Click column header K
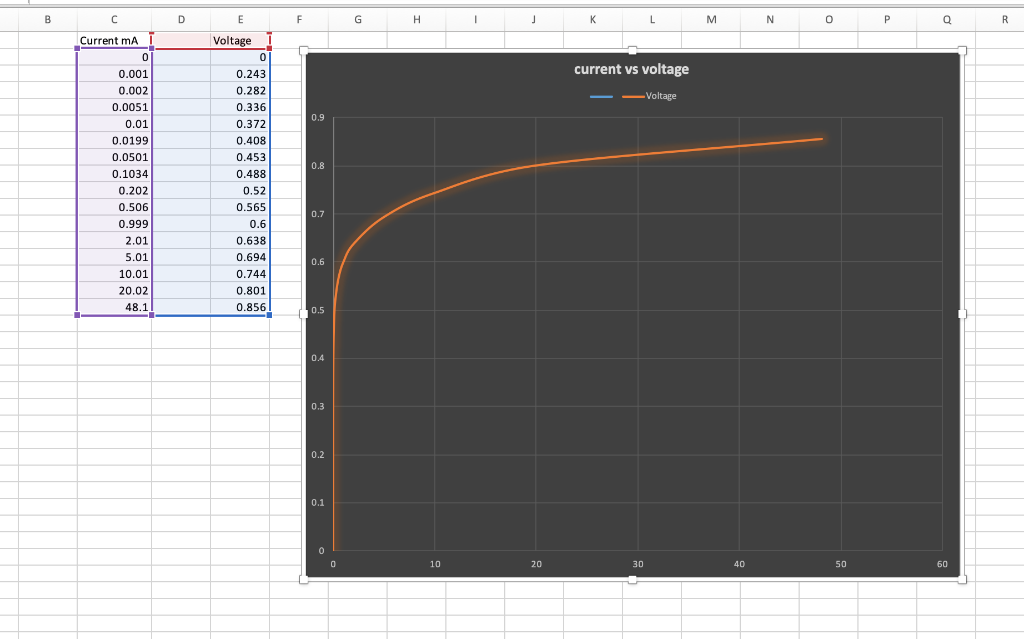Image resolution: width=1024 pixels, height=639 pixels. click(x=592, y=18)
